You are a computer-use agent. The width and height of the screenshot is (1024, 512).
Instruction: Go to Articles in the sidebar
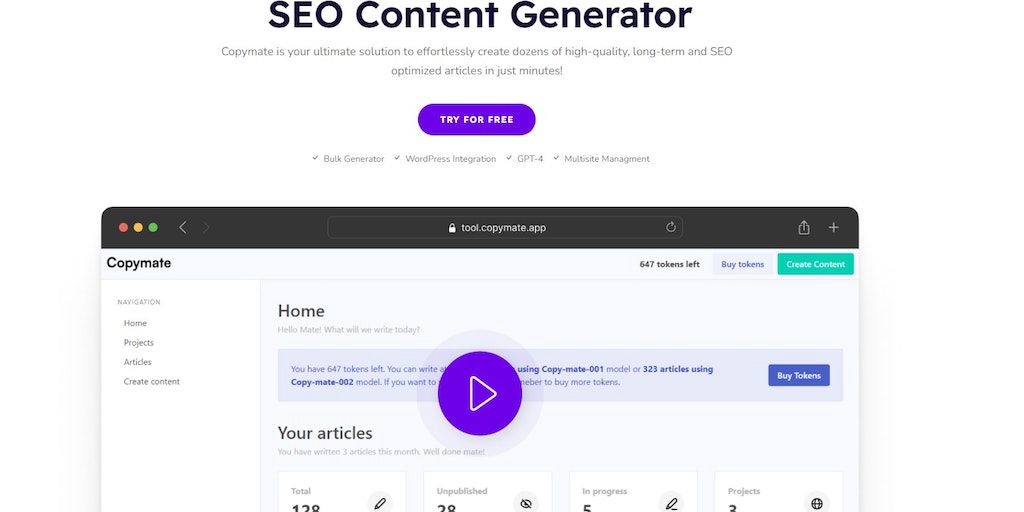tap(138, 362)
